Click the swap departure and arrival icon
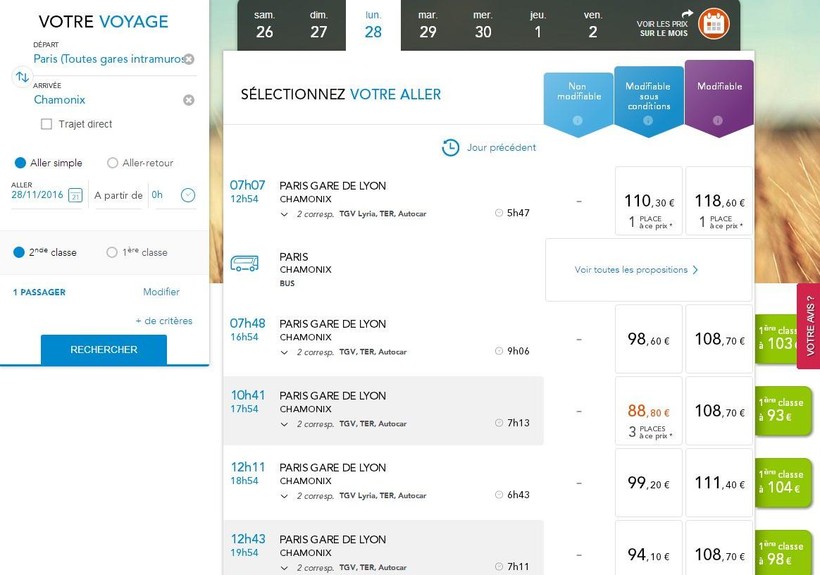The image size is (820, 575). 22,77
